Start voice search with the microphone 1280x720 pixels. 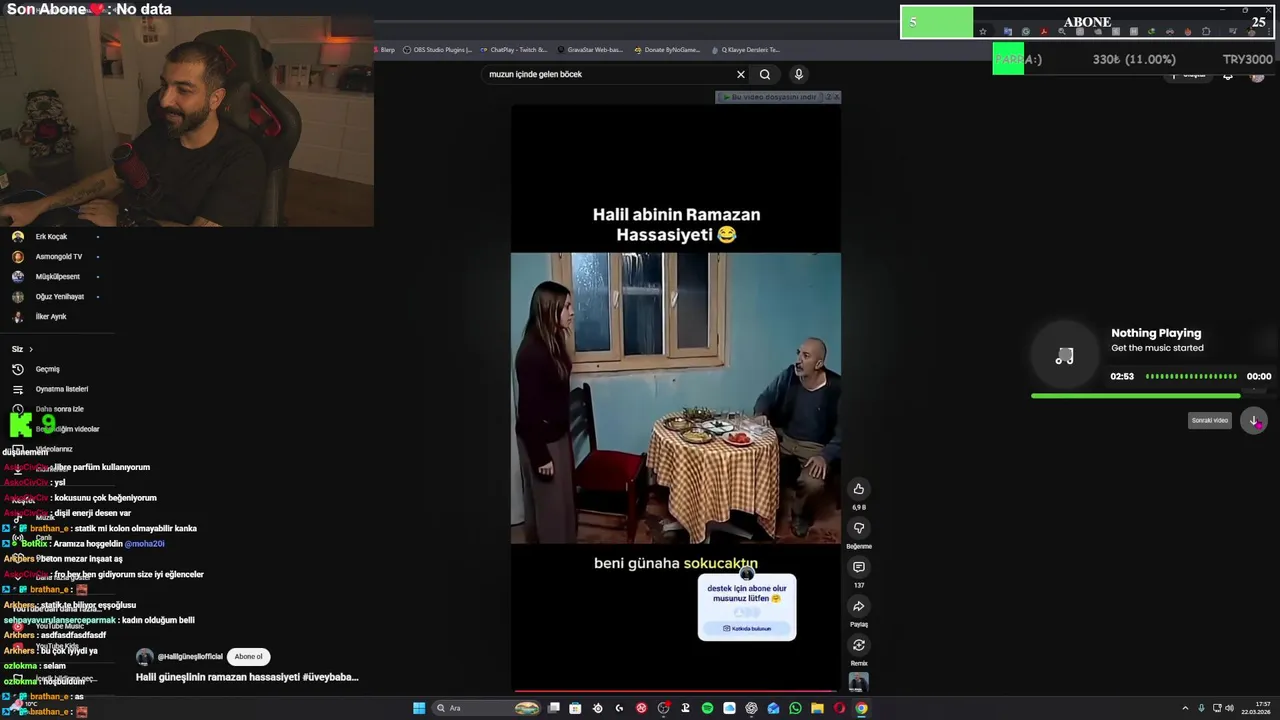pyautogui.click(x=798, y=74)
